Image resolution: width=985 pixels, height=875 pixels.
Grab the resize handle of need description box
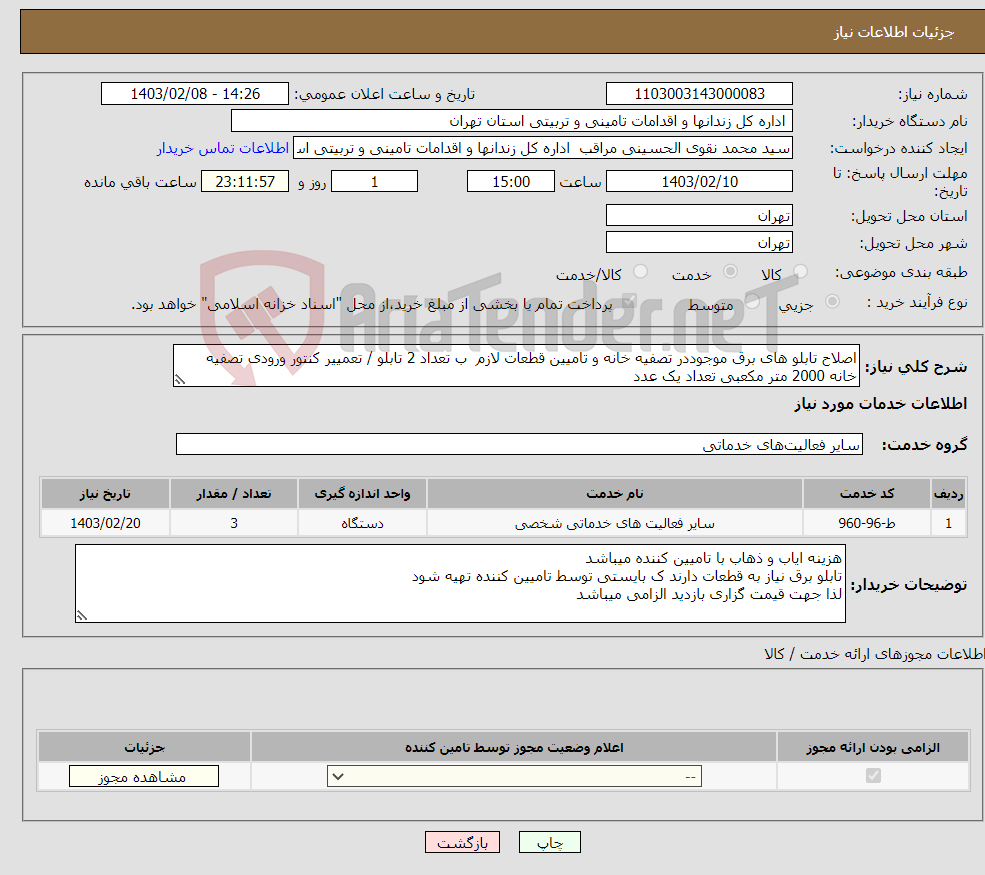pos(180,379)
